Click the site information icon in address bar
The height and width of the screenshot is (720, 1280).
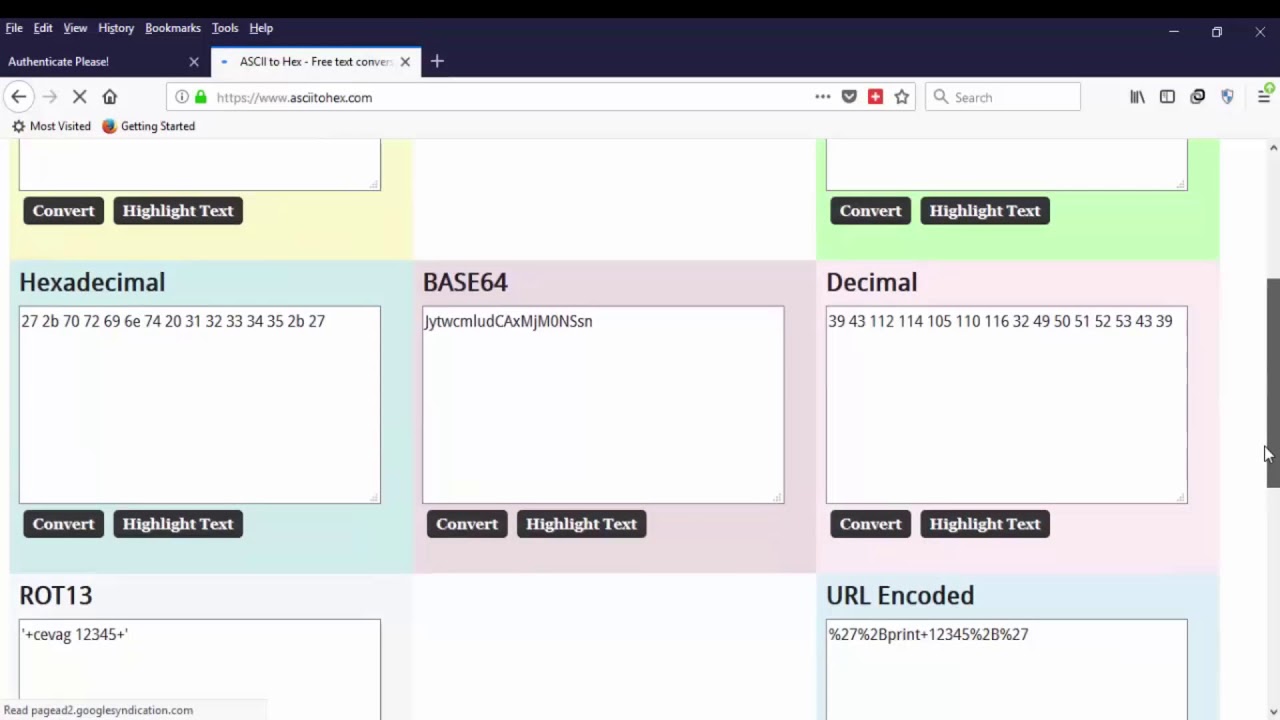point(182,97)
